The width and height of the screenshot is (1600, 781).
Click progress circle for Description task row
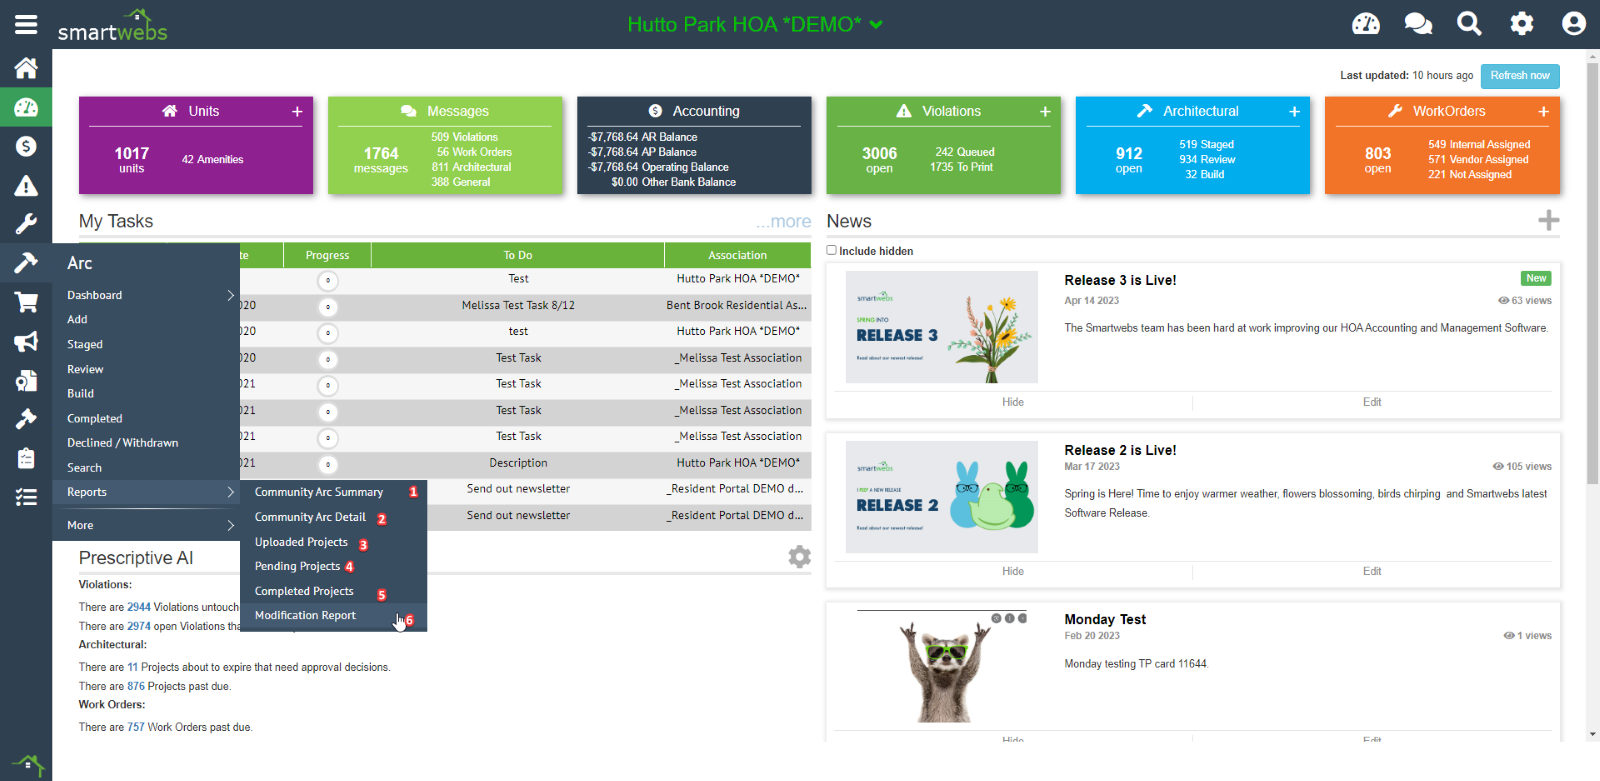[x=328, y=464]
